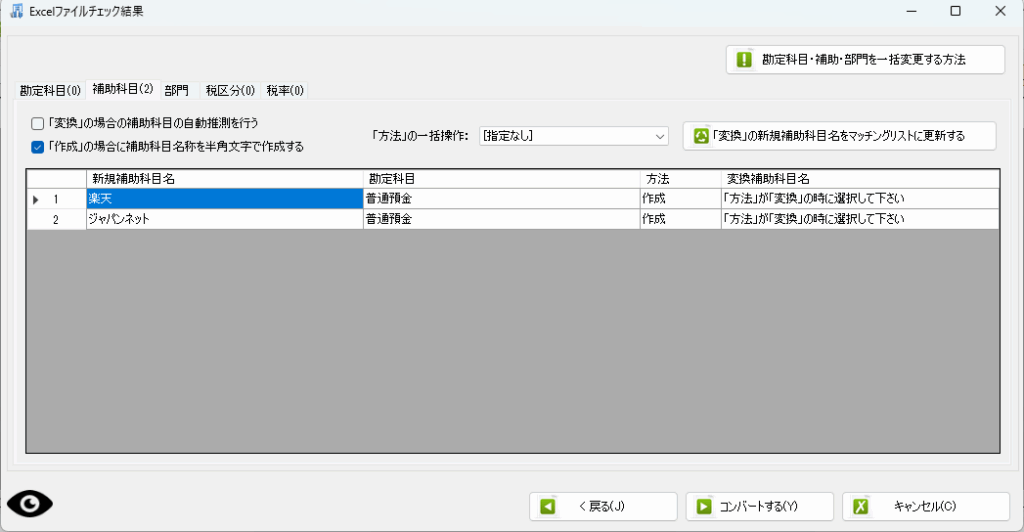Click the eye icon at bottom left
Screen dimensions: 1024x532
30,504
